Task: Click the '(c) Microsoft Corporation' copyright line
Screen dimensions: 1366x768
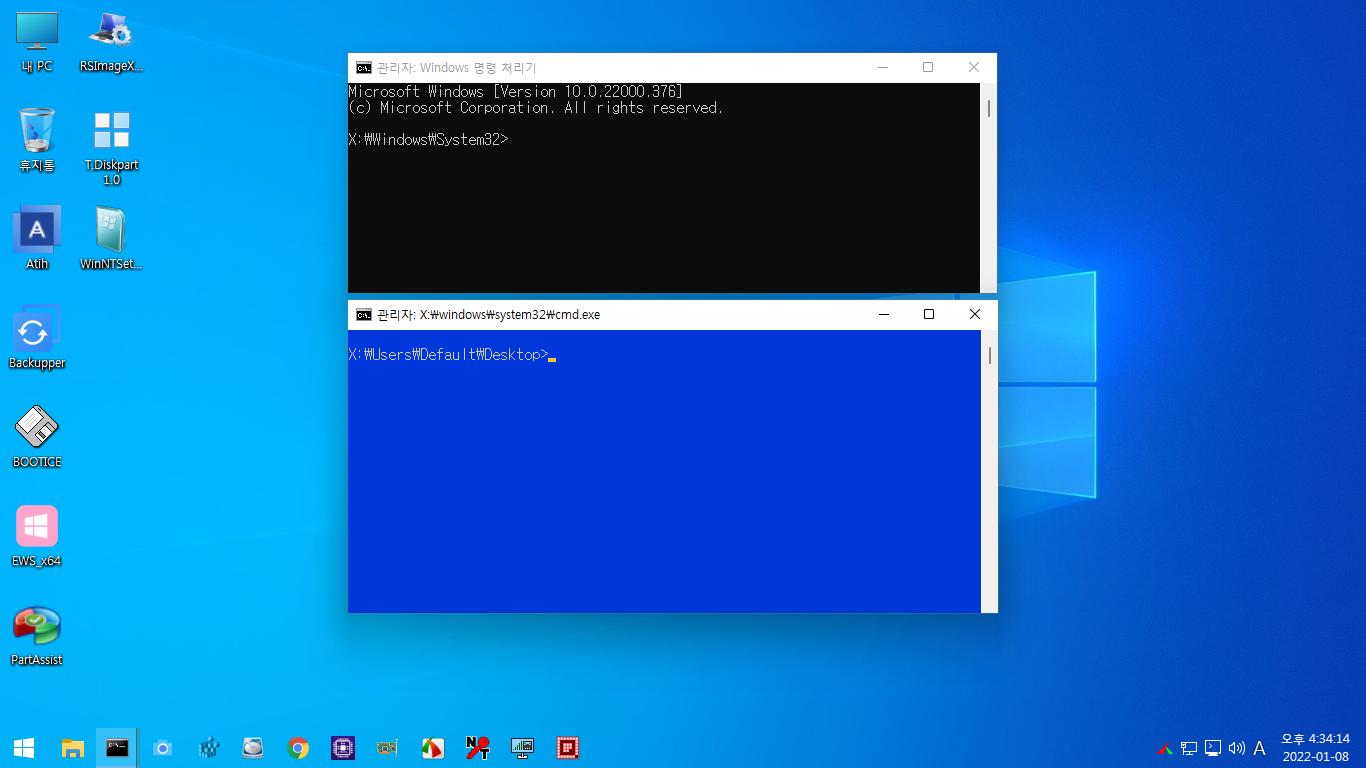Action: [x=535, y=108]
